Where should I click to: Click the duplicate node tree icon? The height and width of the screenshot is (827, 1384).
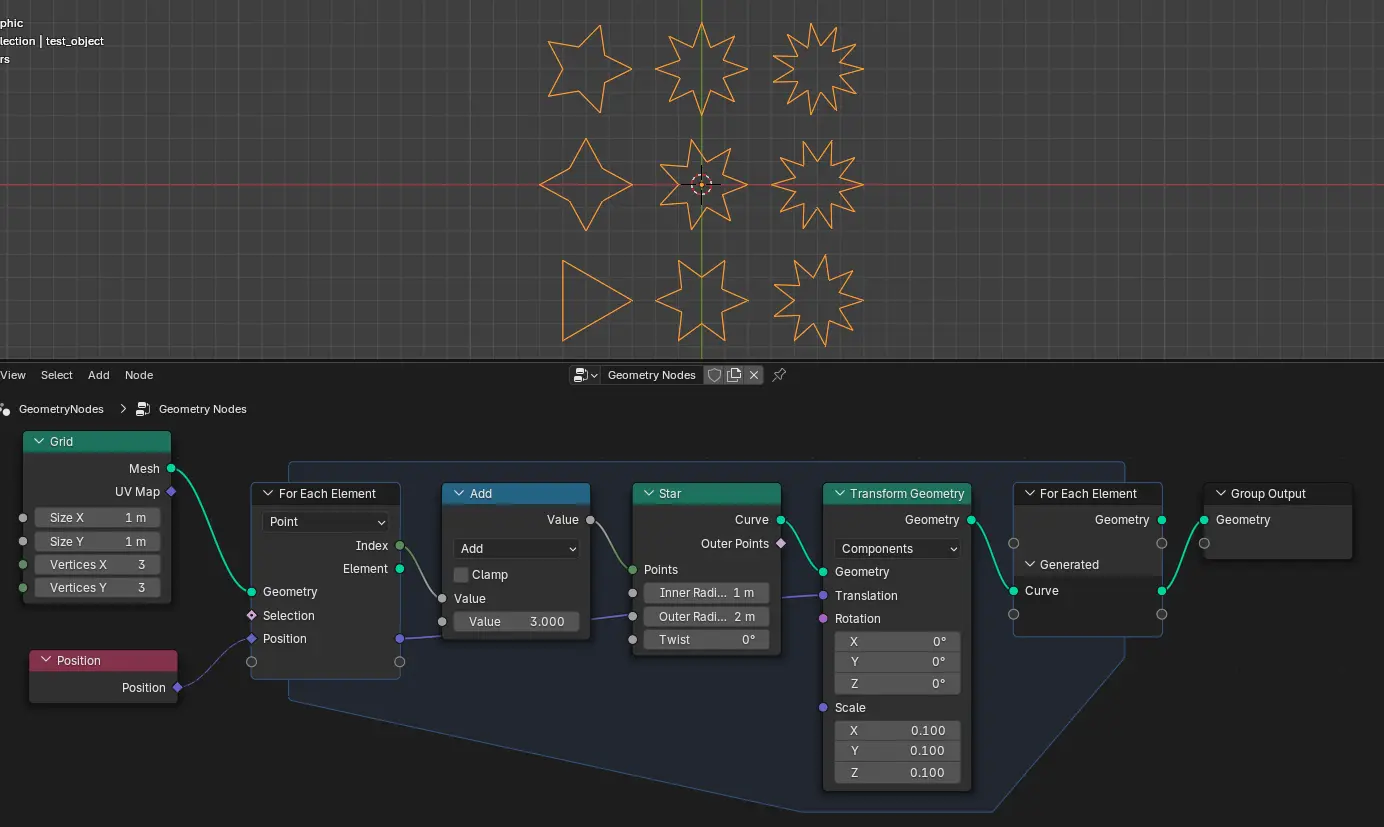[x=734, y=375]
